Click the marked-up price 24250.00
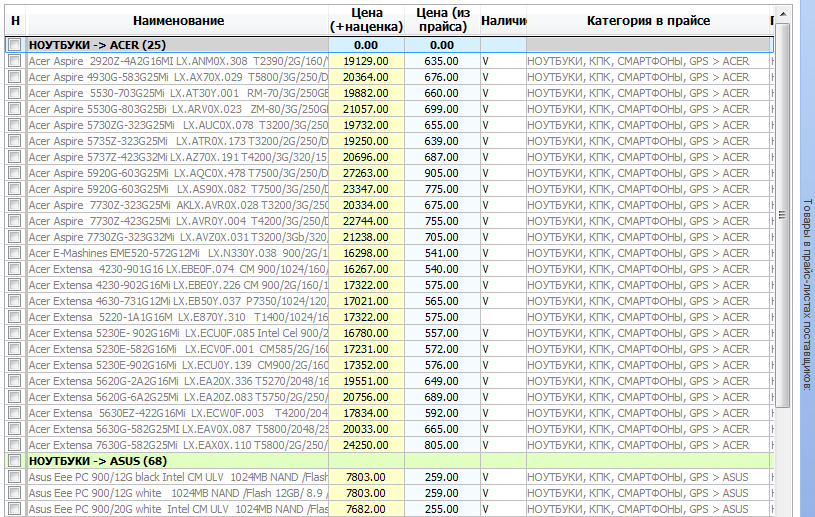This screenshot has height=517, width=815. coord(366,445)
